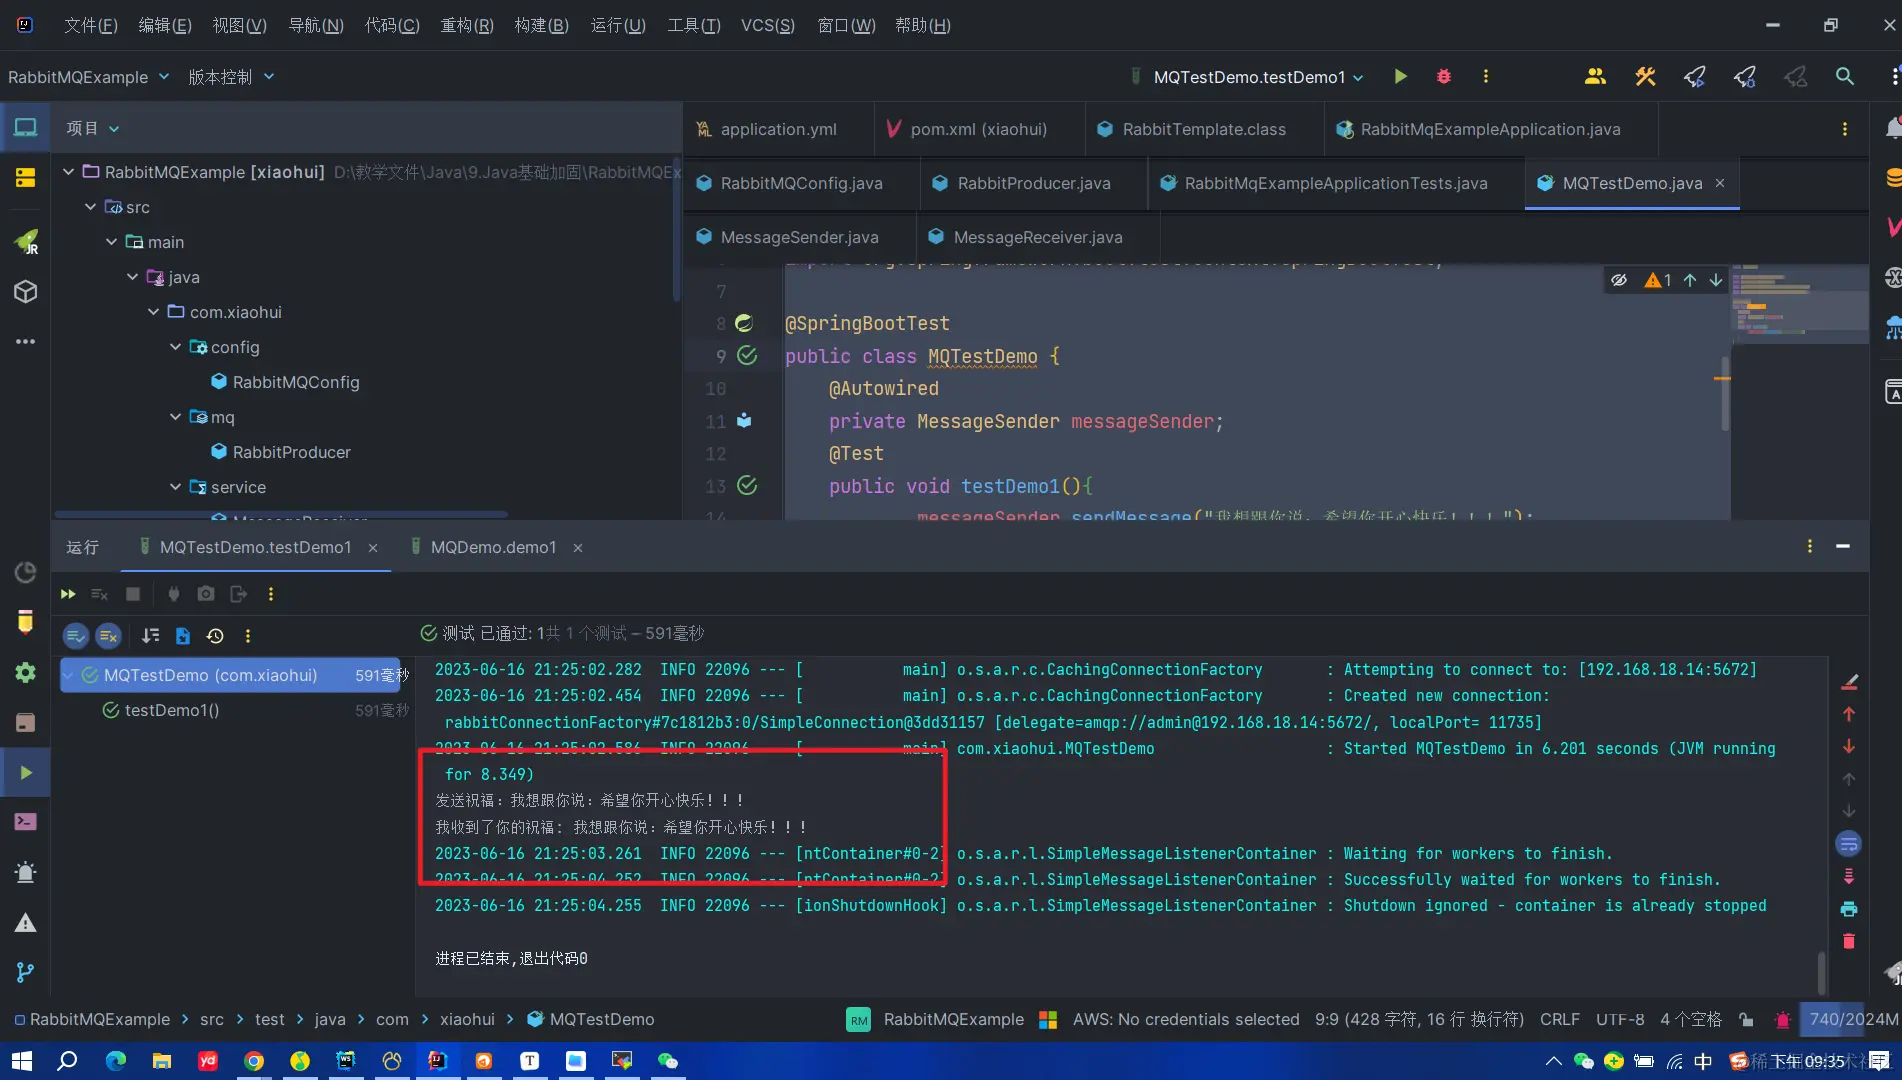
Task: Open Code With Me people icon
Action: click(1595, 77)
